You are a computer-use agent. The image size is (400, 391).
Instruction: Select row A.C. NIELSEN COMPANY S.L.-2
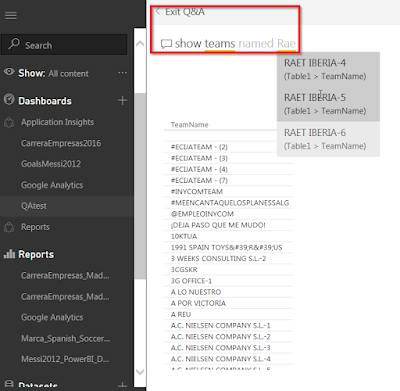(x=228, y=337)
